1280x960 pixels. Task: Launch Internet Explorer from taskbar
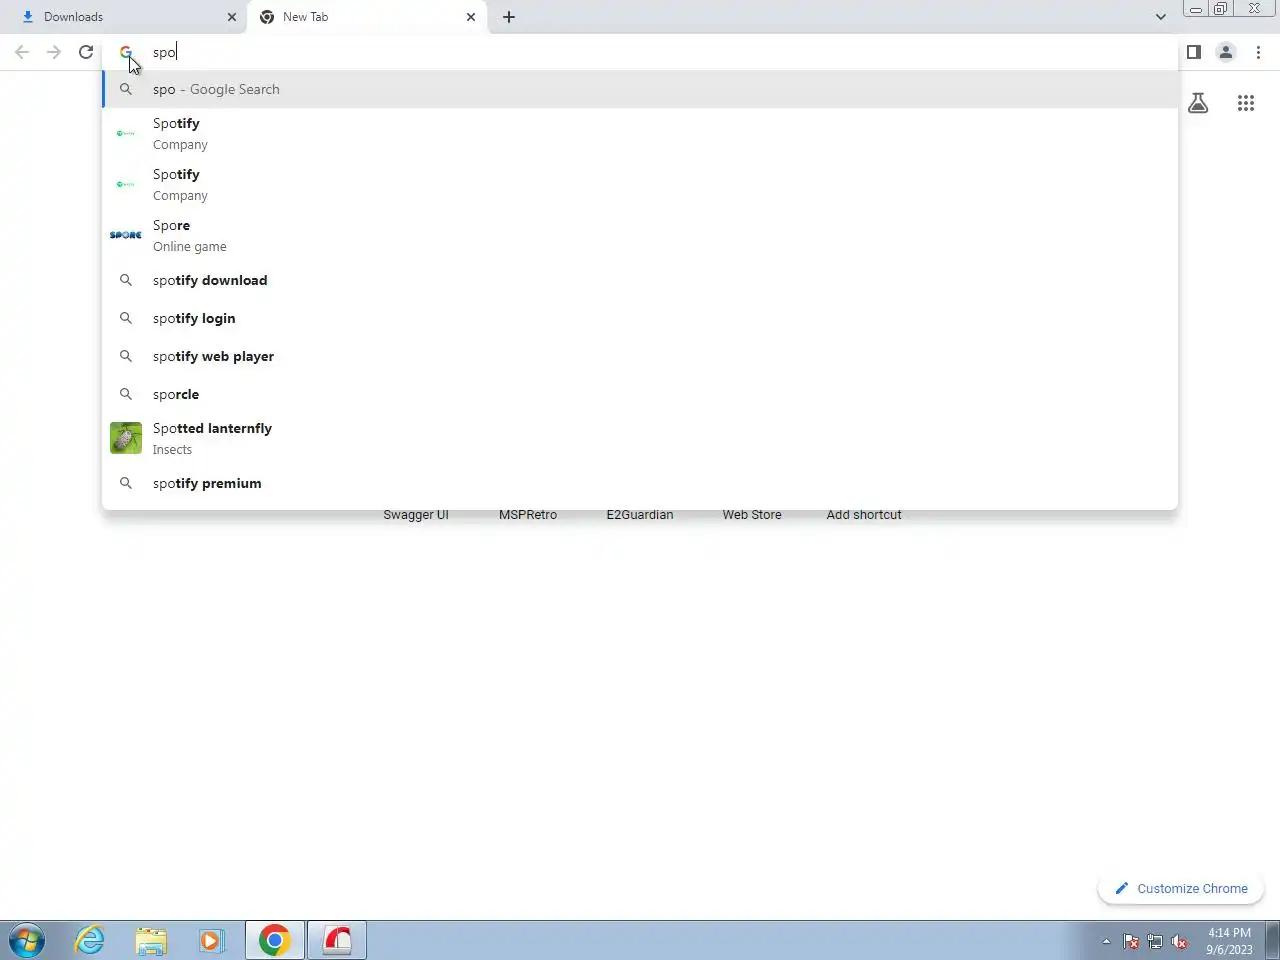point(90,940)
